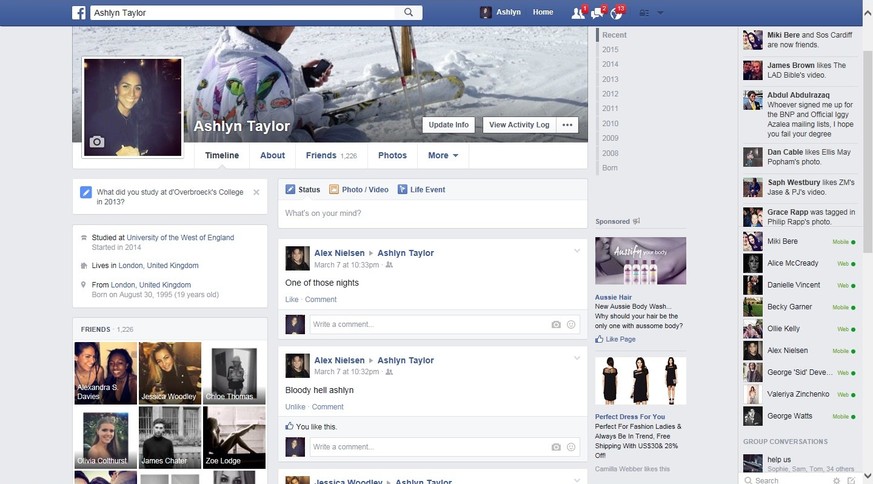Click the Facebook logo icon
Image resolution: width=873 pixels, height=484 pixels.
pyautogui.click(x=78, y=12)
